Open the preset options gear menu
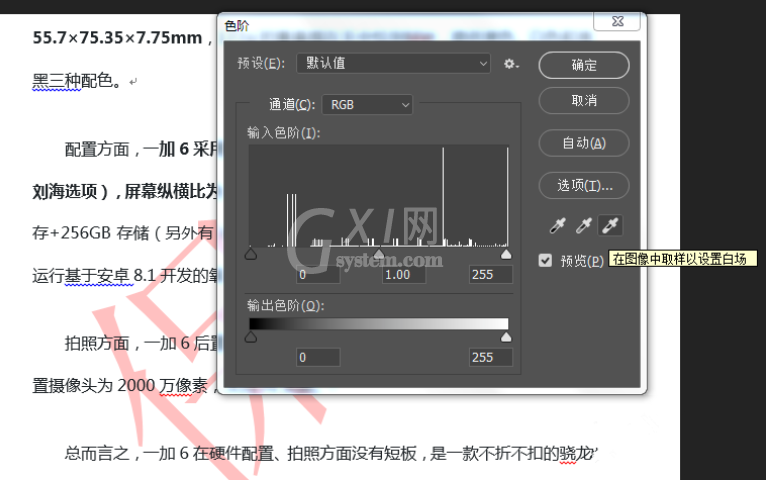 point(511,63)
